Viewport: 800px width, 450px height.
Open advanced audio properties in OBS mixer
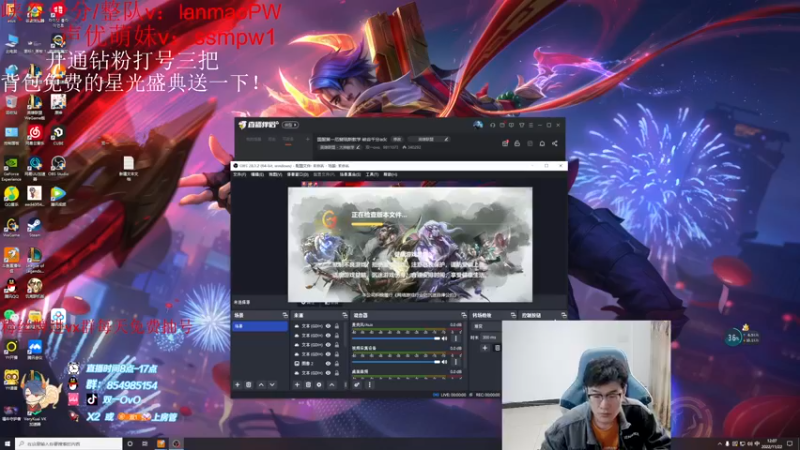[357, 385]
